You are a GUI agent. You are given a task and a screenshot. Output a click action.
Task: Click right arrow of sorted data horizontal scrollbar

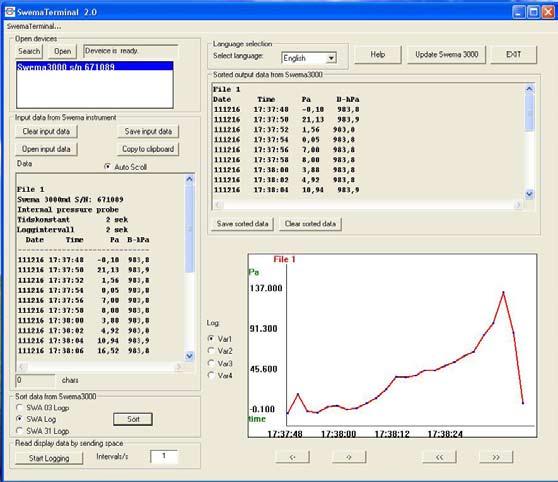[518, 204]
